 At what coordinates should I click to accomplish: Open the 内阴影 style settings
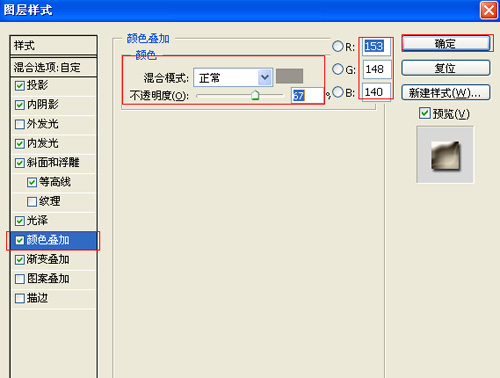pyautogui.click(x=43, y=105)
